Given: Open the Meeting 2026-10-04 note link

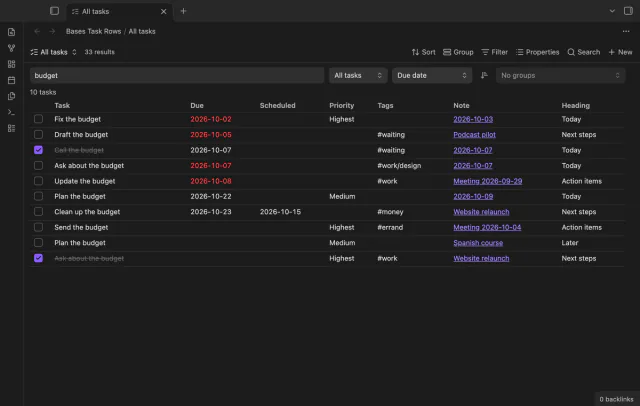Looking at the screenshot, I should click(x=487, y=227).
